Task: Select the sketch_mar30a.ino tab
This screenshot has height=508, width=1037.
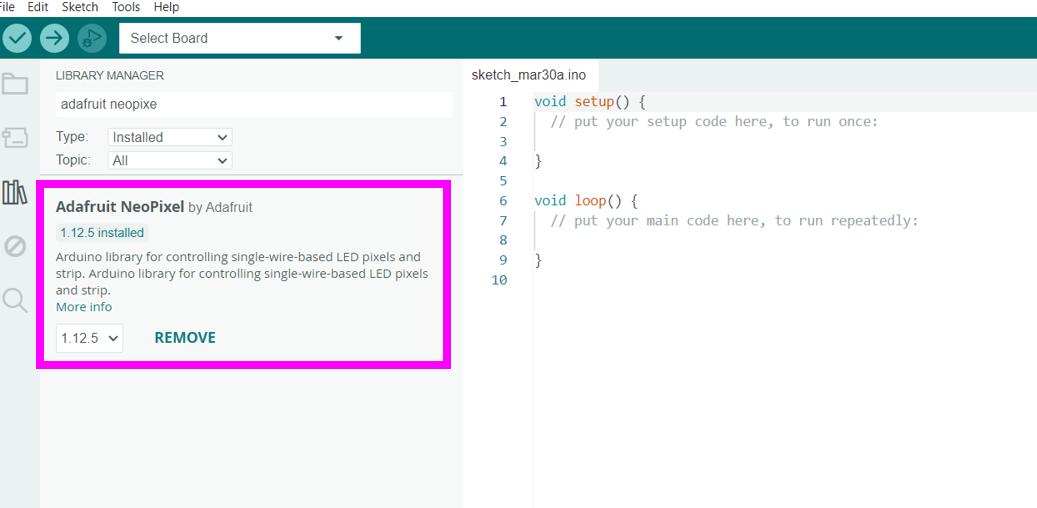Action: click(528, 75)
